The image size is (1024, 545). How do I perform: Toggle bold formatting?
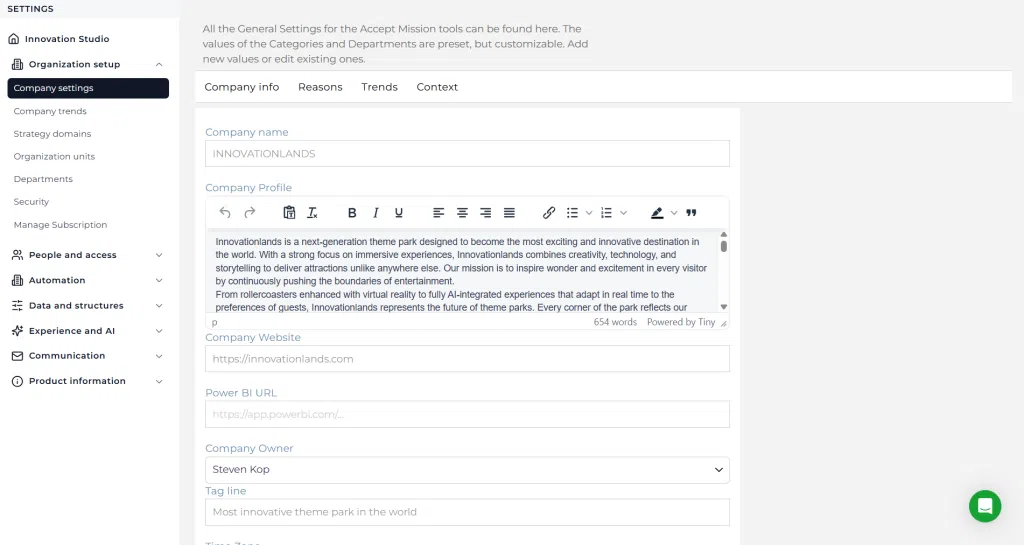pos(352,213)
